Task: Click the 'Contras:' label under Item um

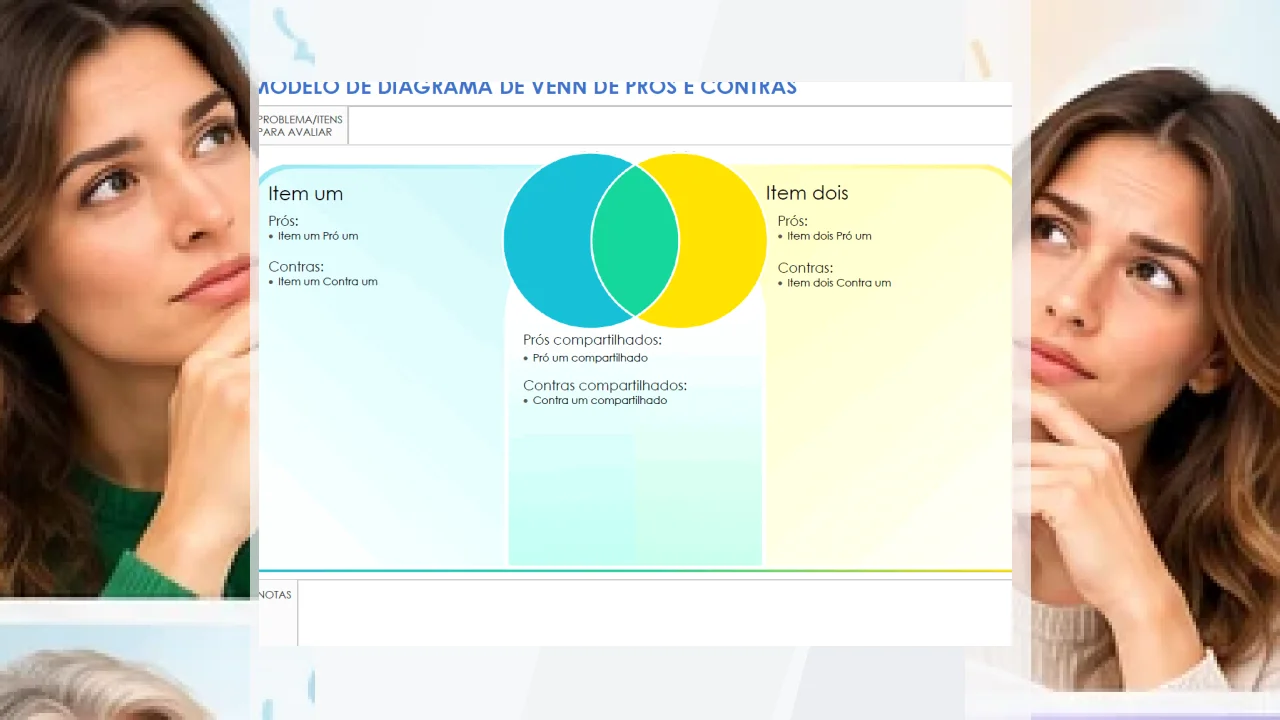Action: 296,267
